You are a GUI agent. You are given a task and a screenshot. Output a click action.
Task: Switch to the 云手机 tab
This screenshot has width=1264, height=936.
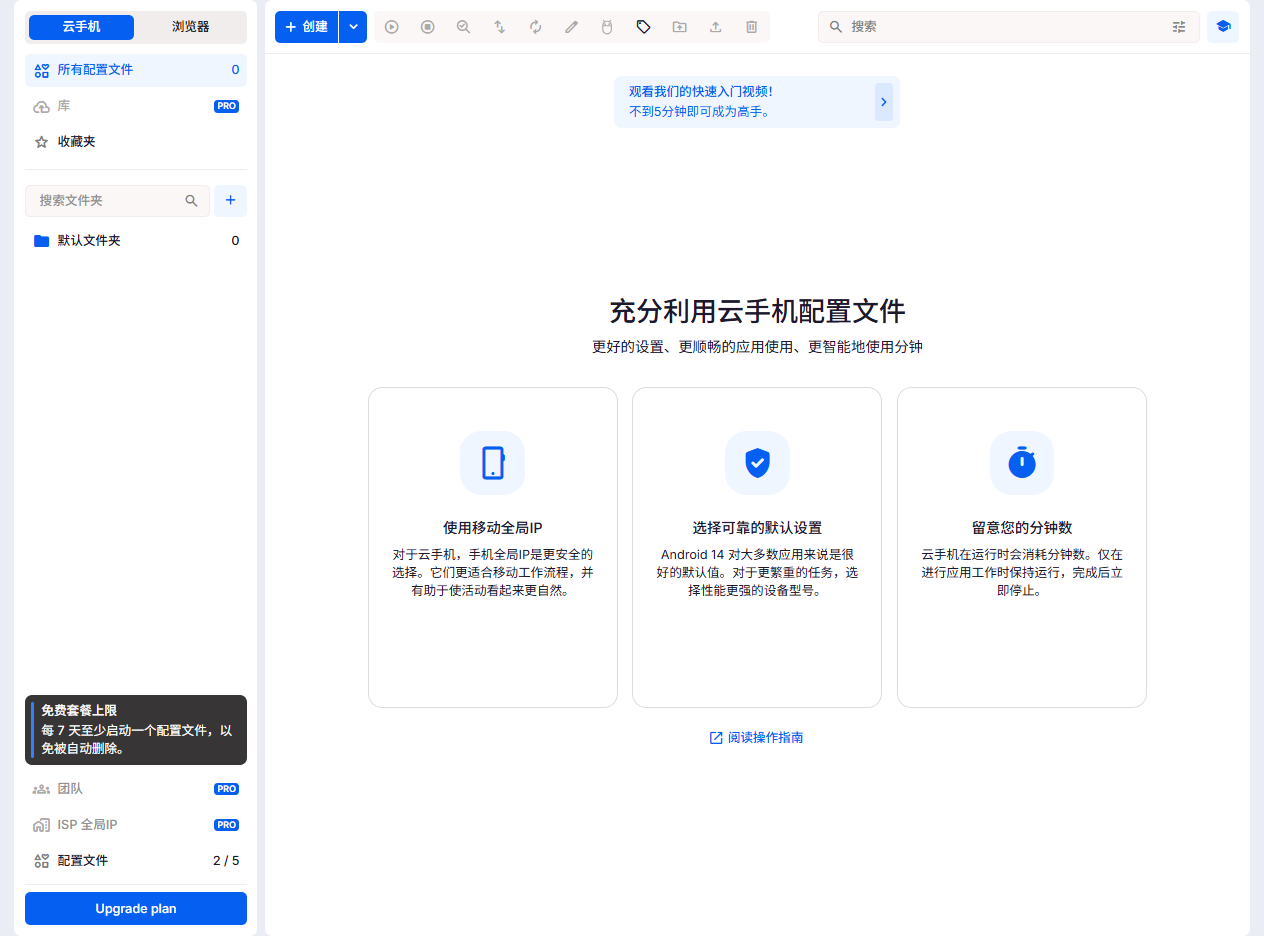(81, 27)
